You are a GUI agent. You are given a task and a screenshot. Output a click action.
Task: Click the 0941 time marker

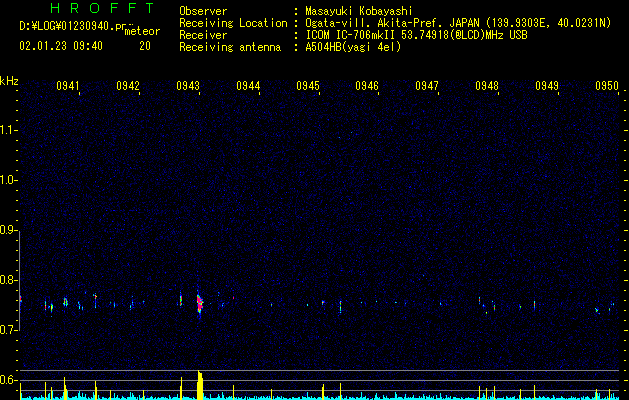68,86
